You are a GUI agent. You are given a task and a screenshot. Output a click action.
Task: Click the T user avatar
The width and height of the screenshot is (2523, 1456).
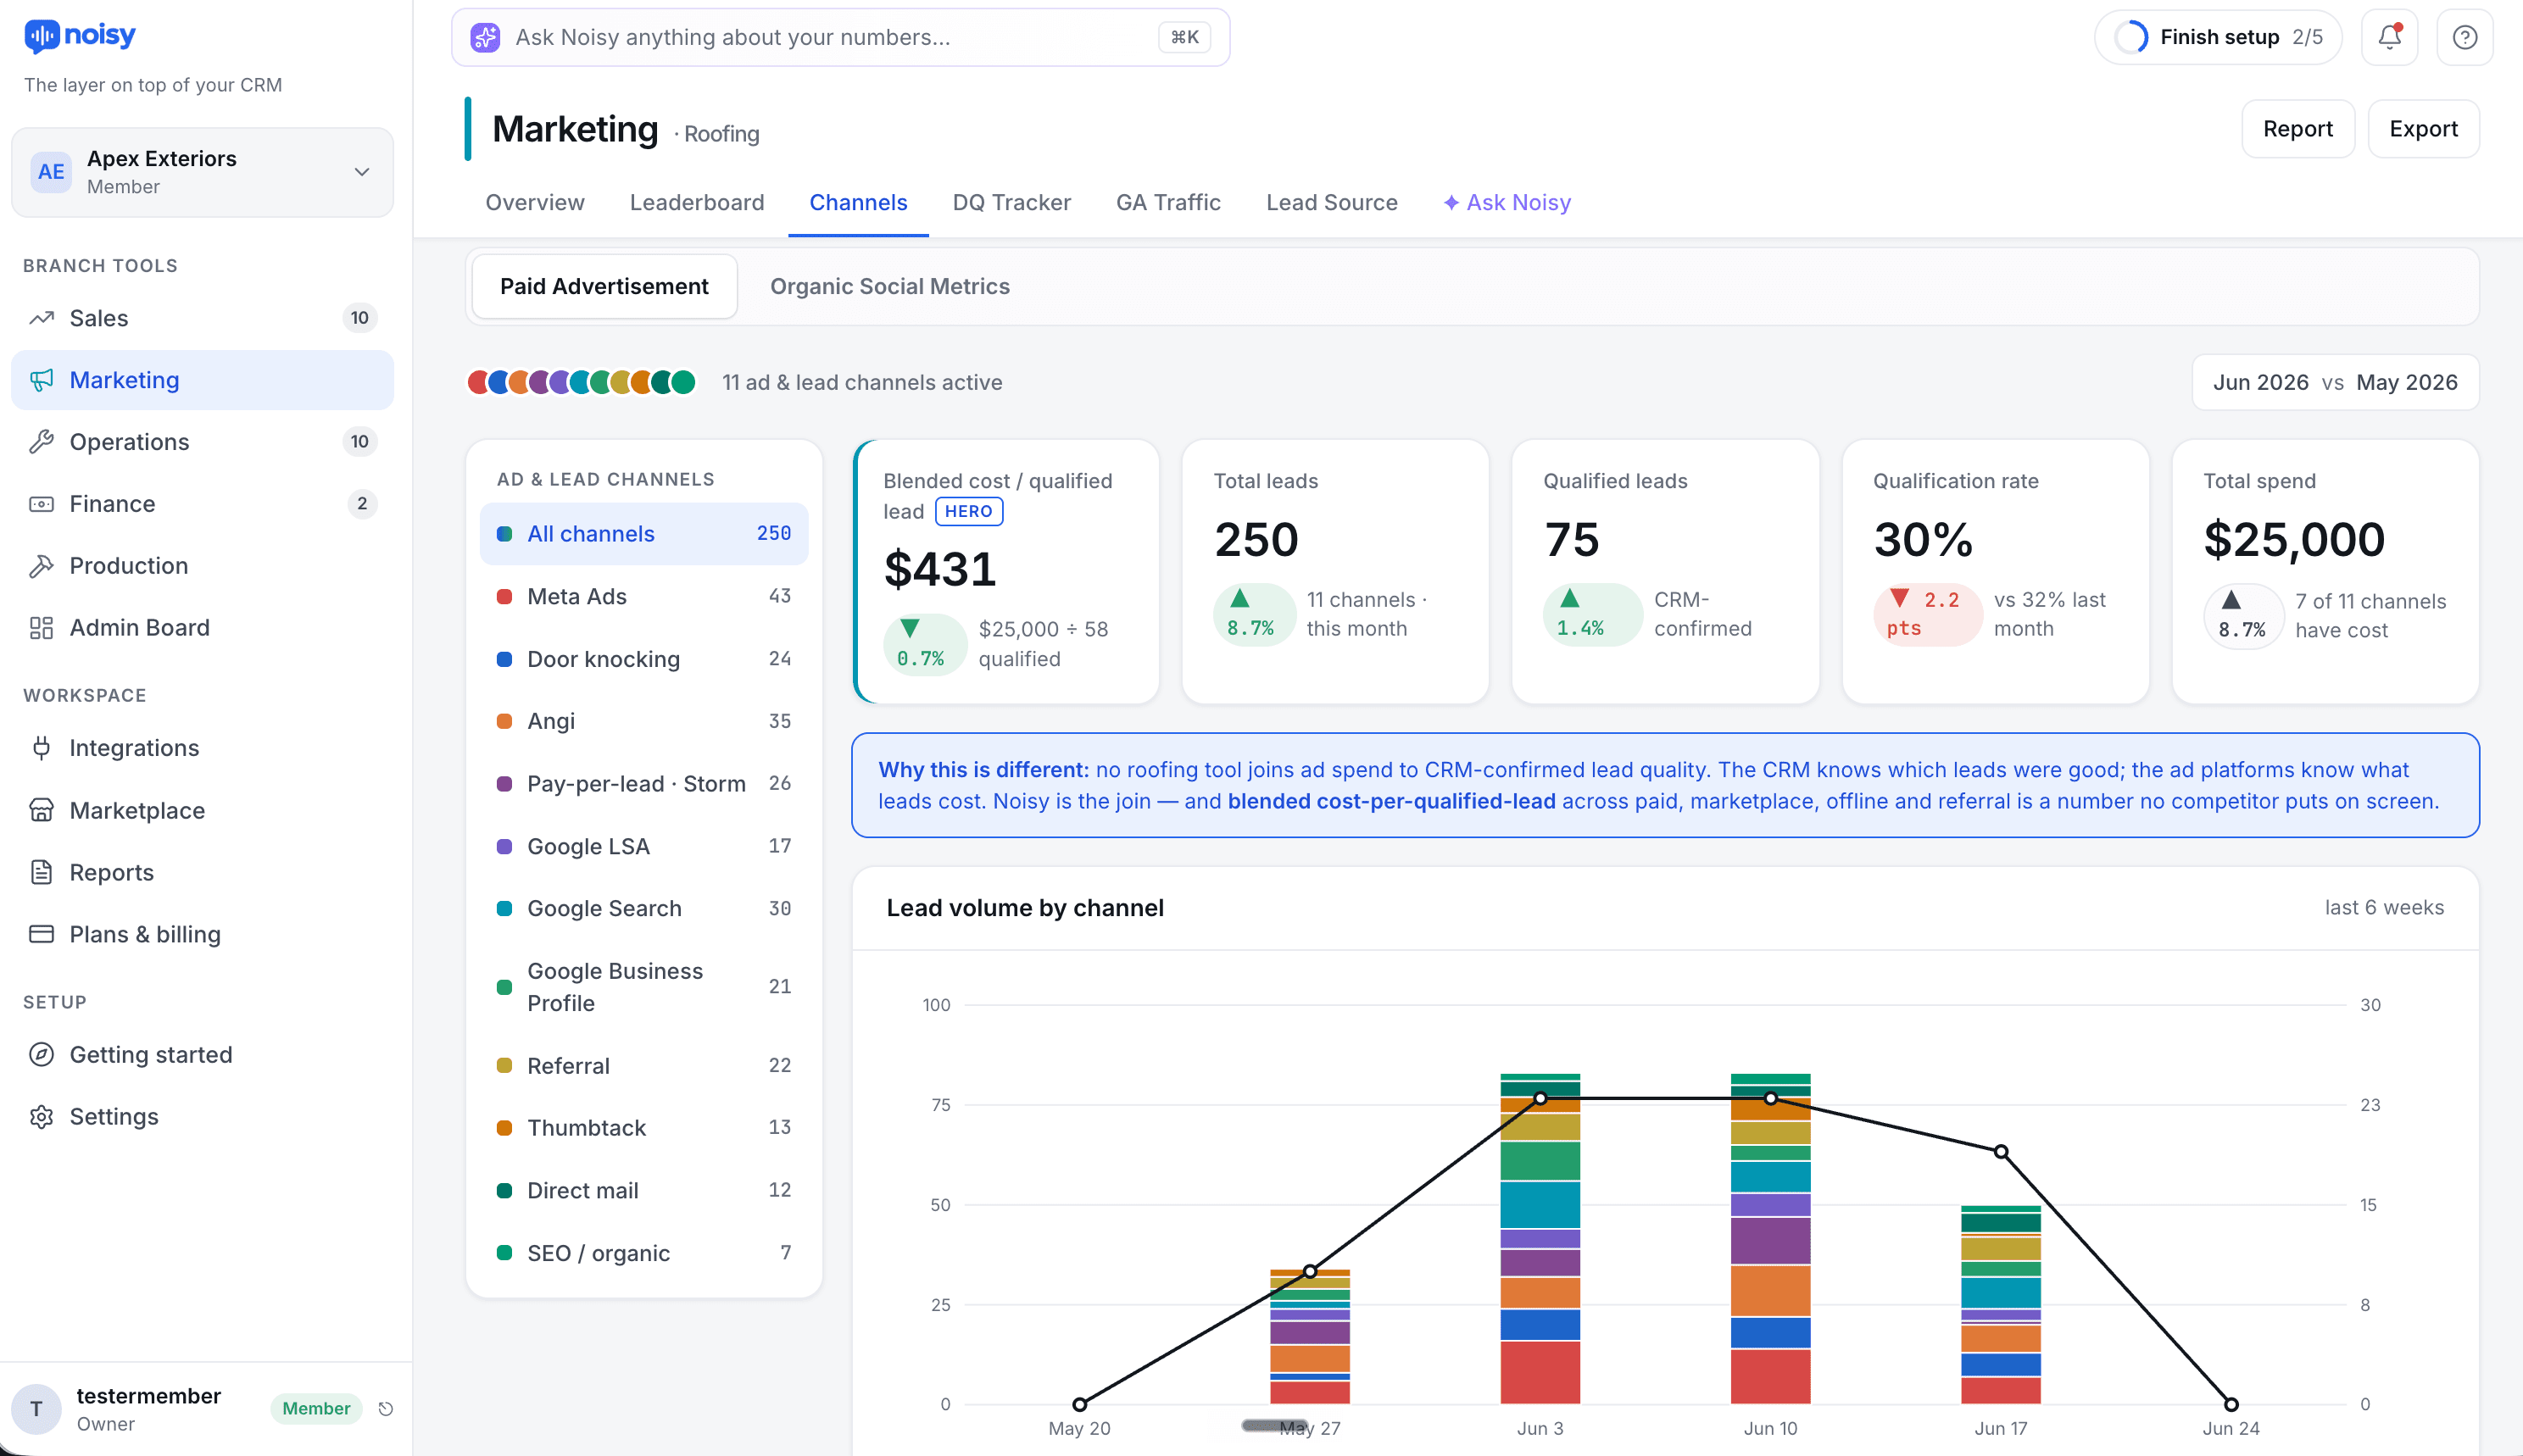click(x=36, y=1408)
